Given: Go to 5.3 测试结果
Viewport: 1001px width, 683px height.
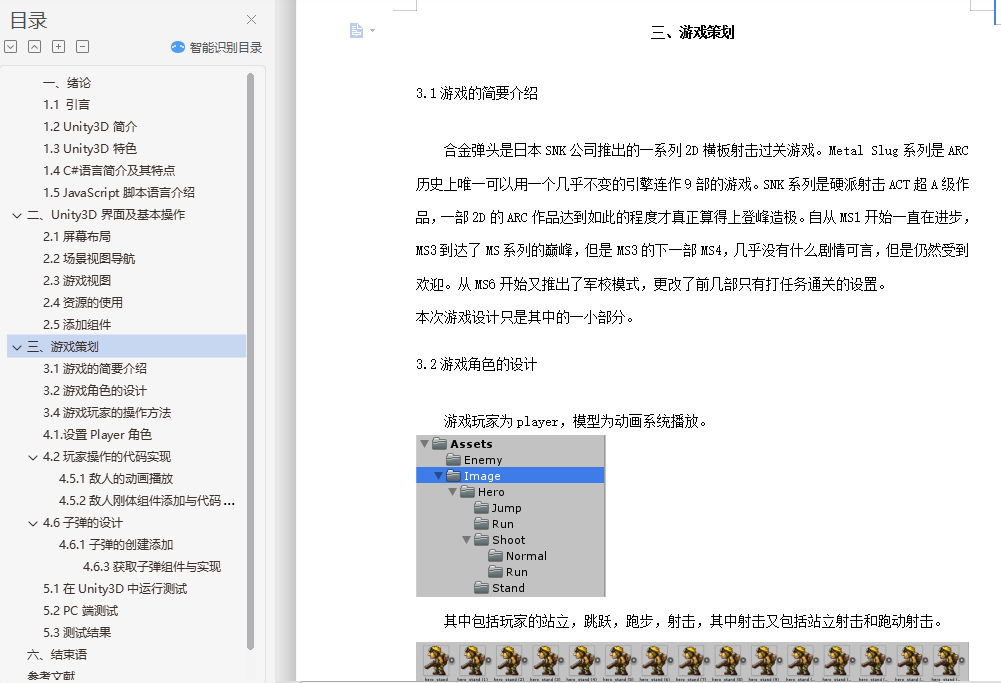Looking at the screenshot, I should pyautogui.click(x=77, y=633).
